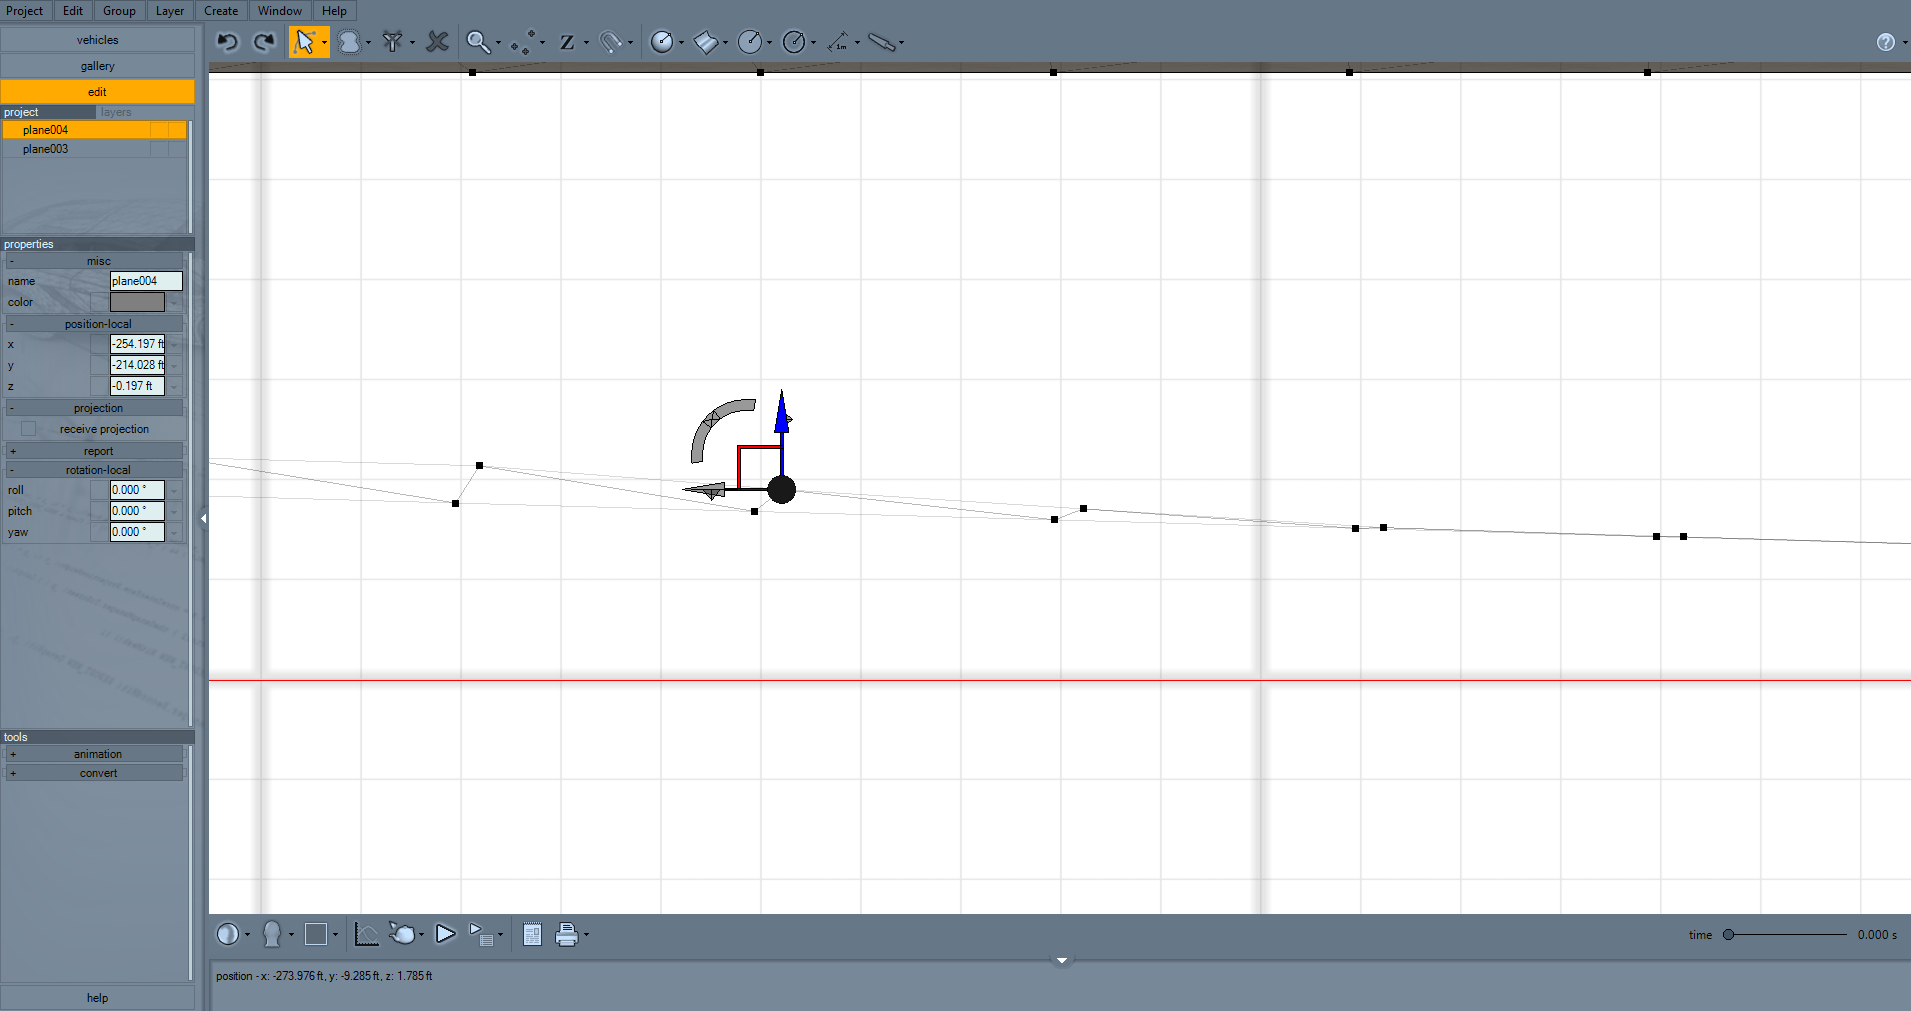Click the tape measure tool icon

[x=881, y=42]
